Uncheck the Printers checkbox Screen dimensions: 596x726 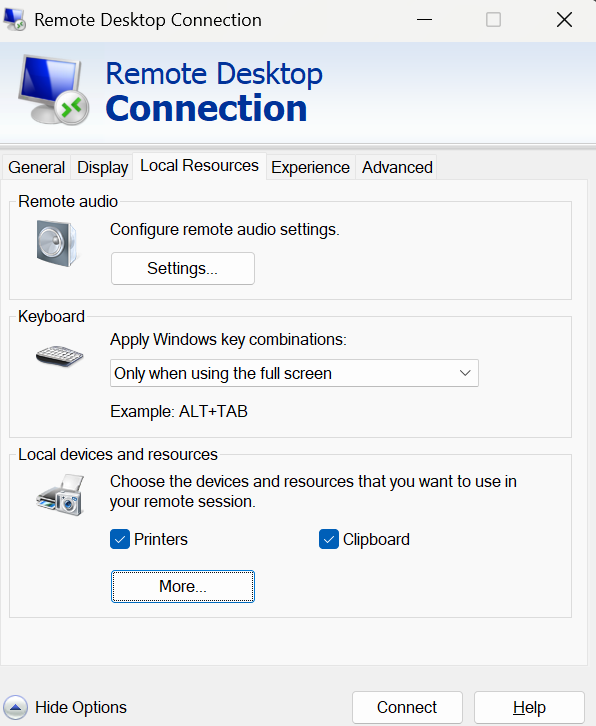[120, 539]
